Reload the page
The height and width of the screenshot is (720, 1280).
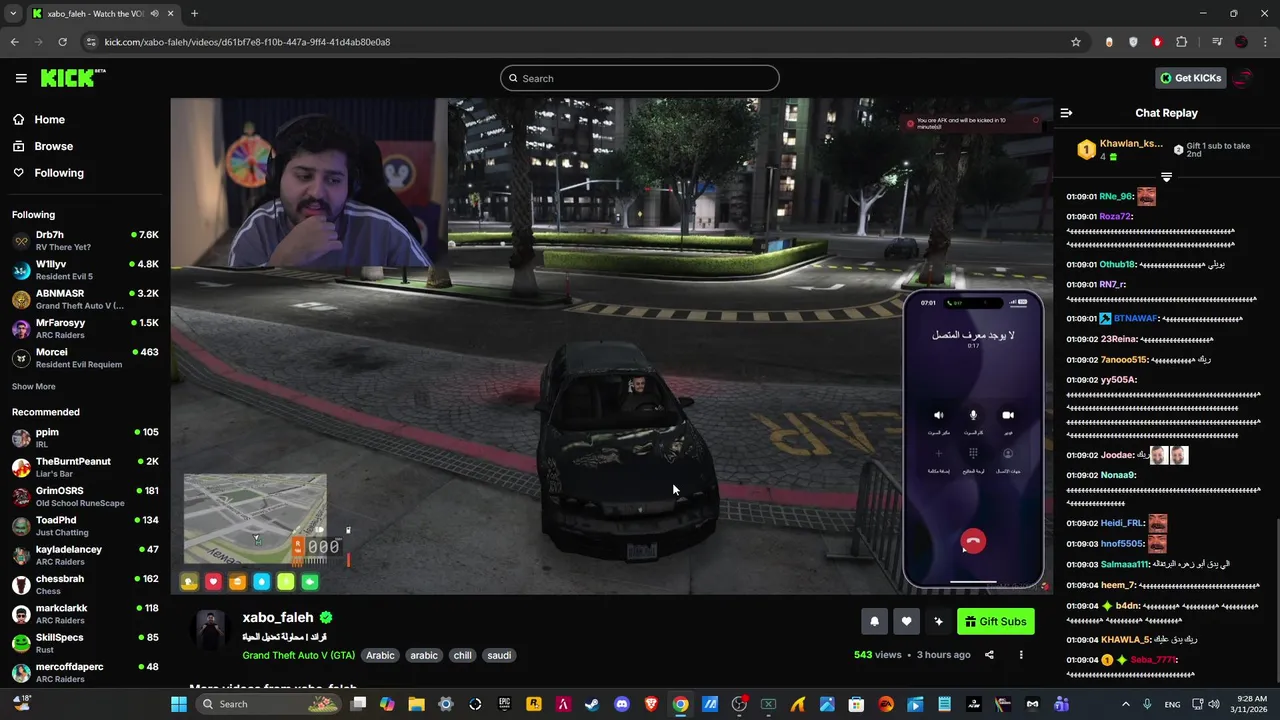click(x=62, y=42)
